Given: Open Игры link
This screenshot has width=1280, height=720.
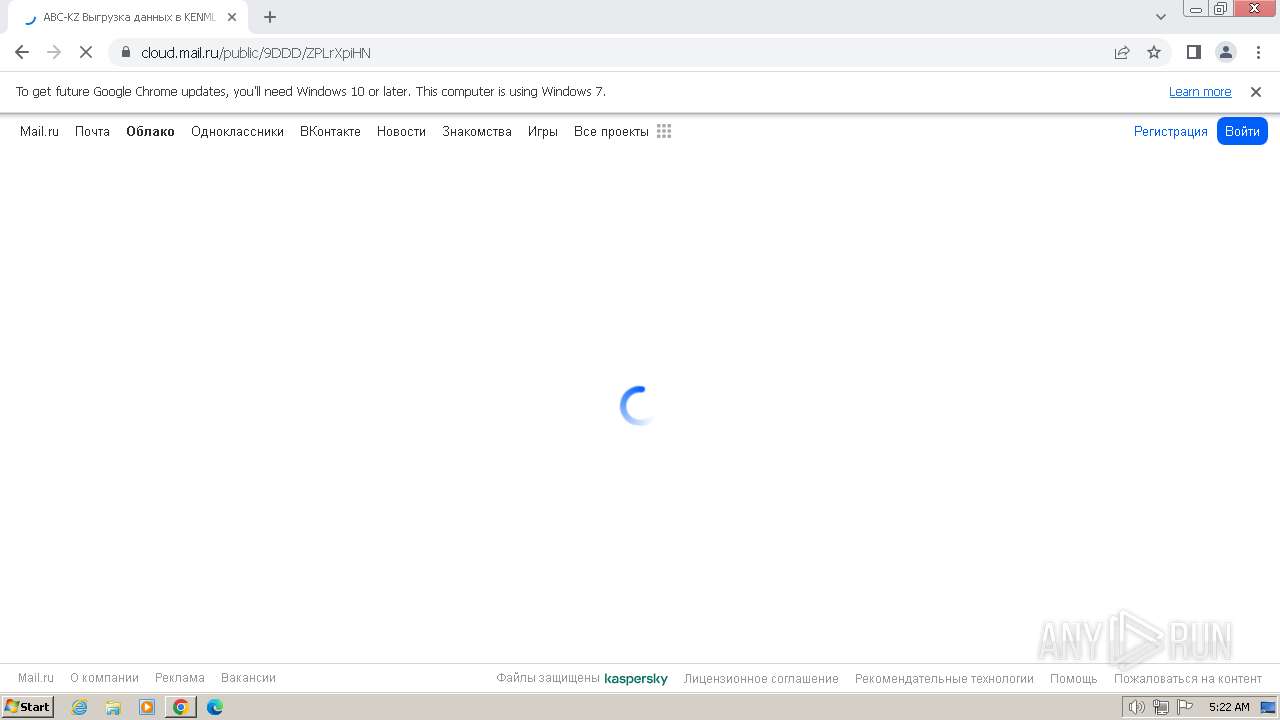Looking at the screenshot, I should (x=543, y=131).
